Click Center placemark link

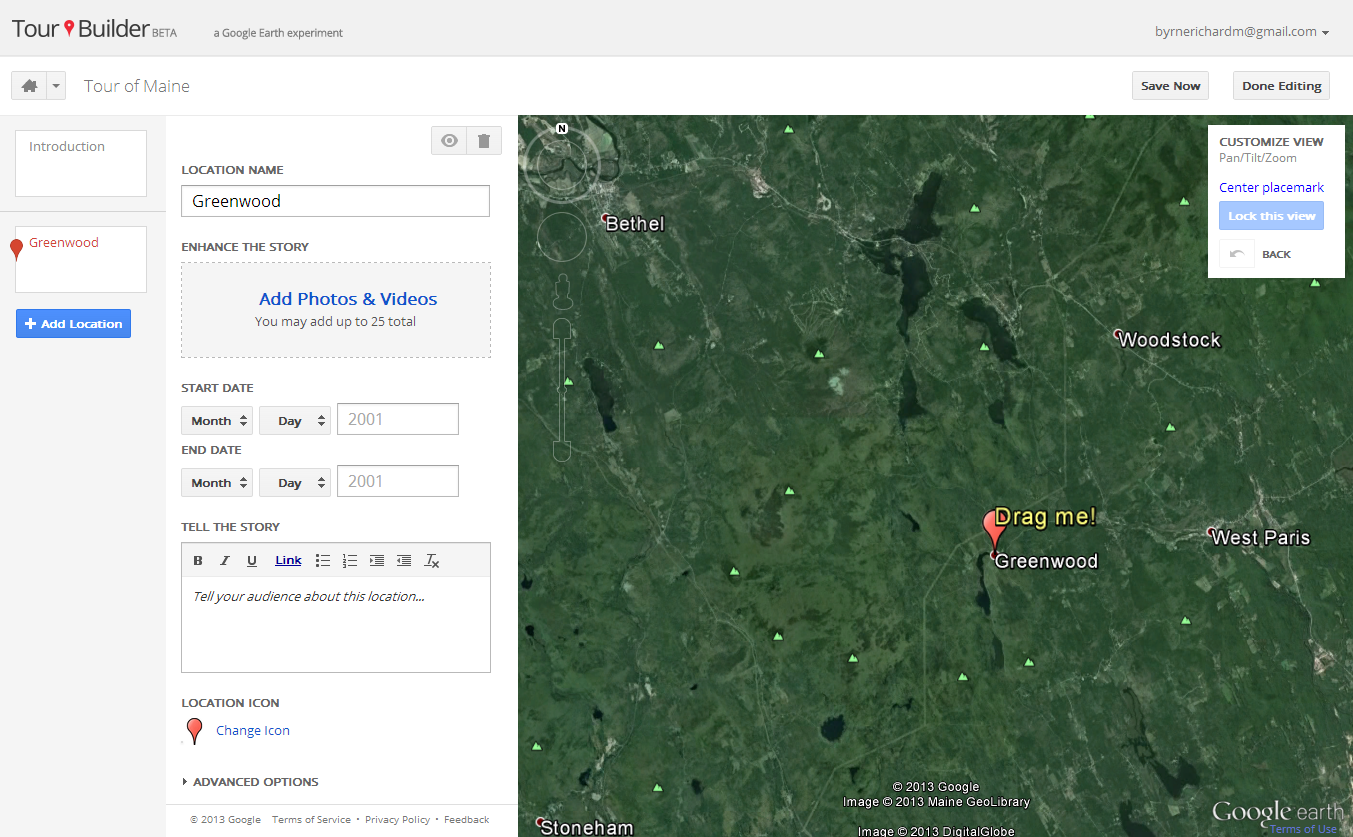point(1271,187)
